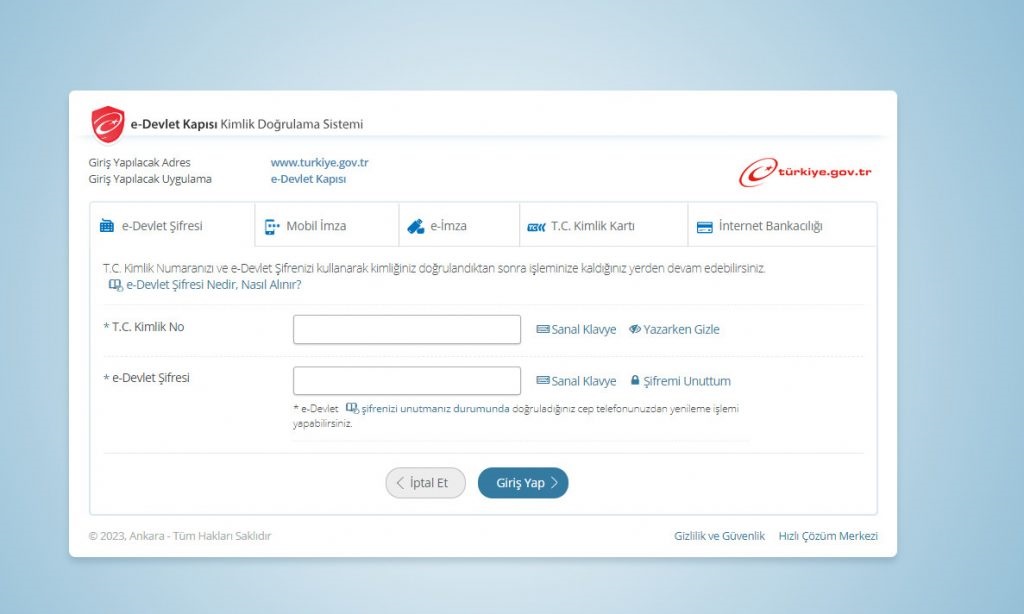
Task: Open the www.turkiye.gov.tr address link
Action: (x=319, y=162)
